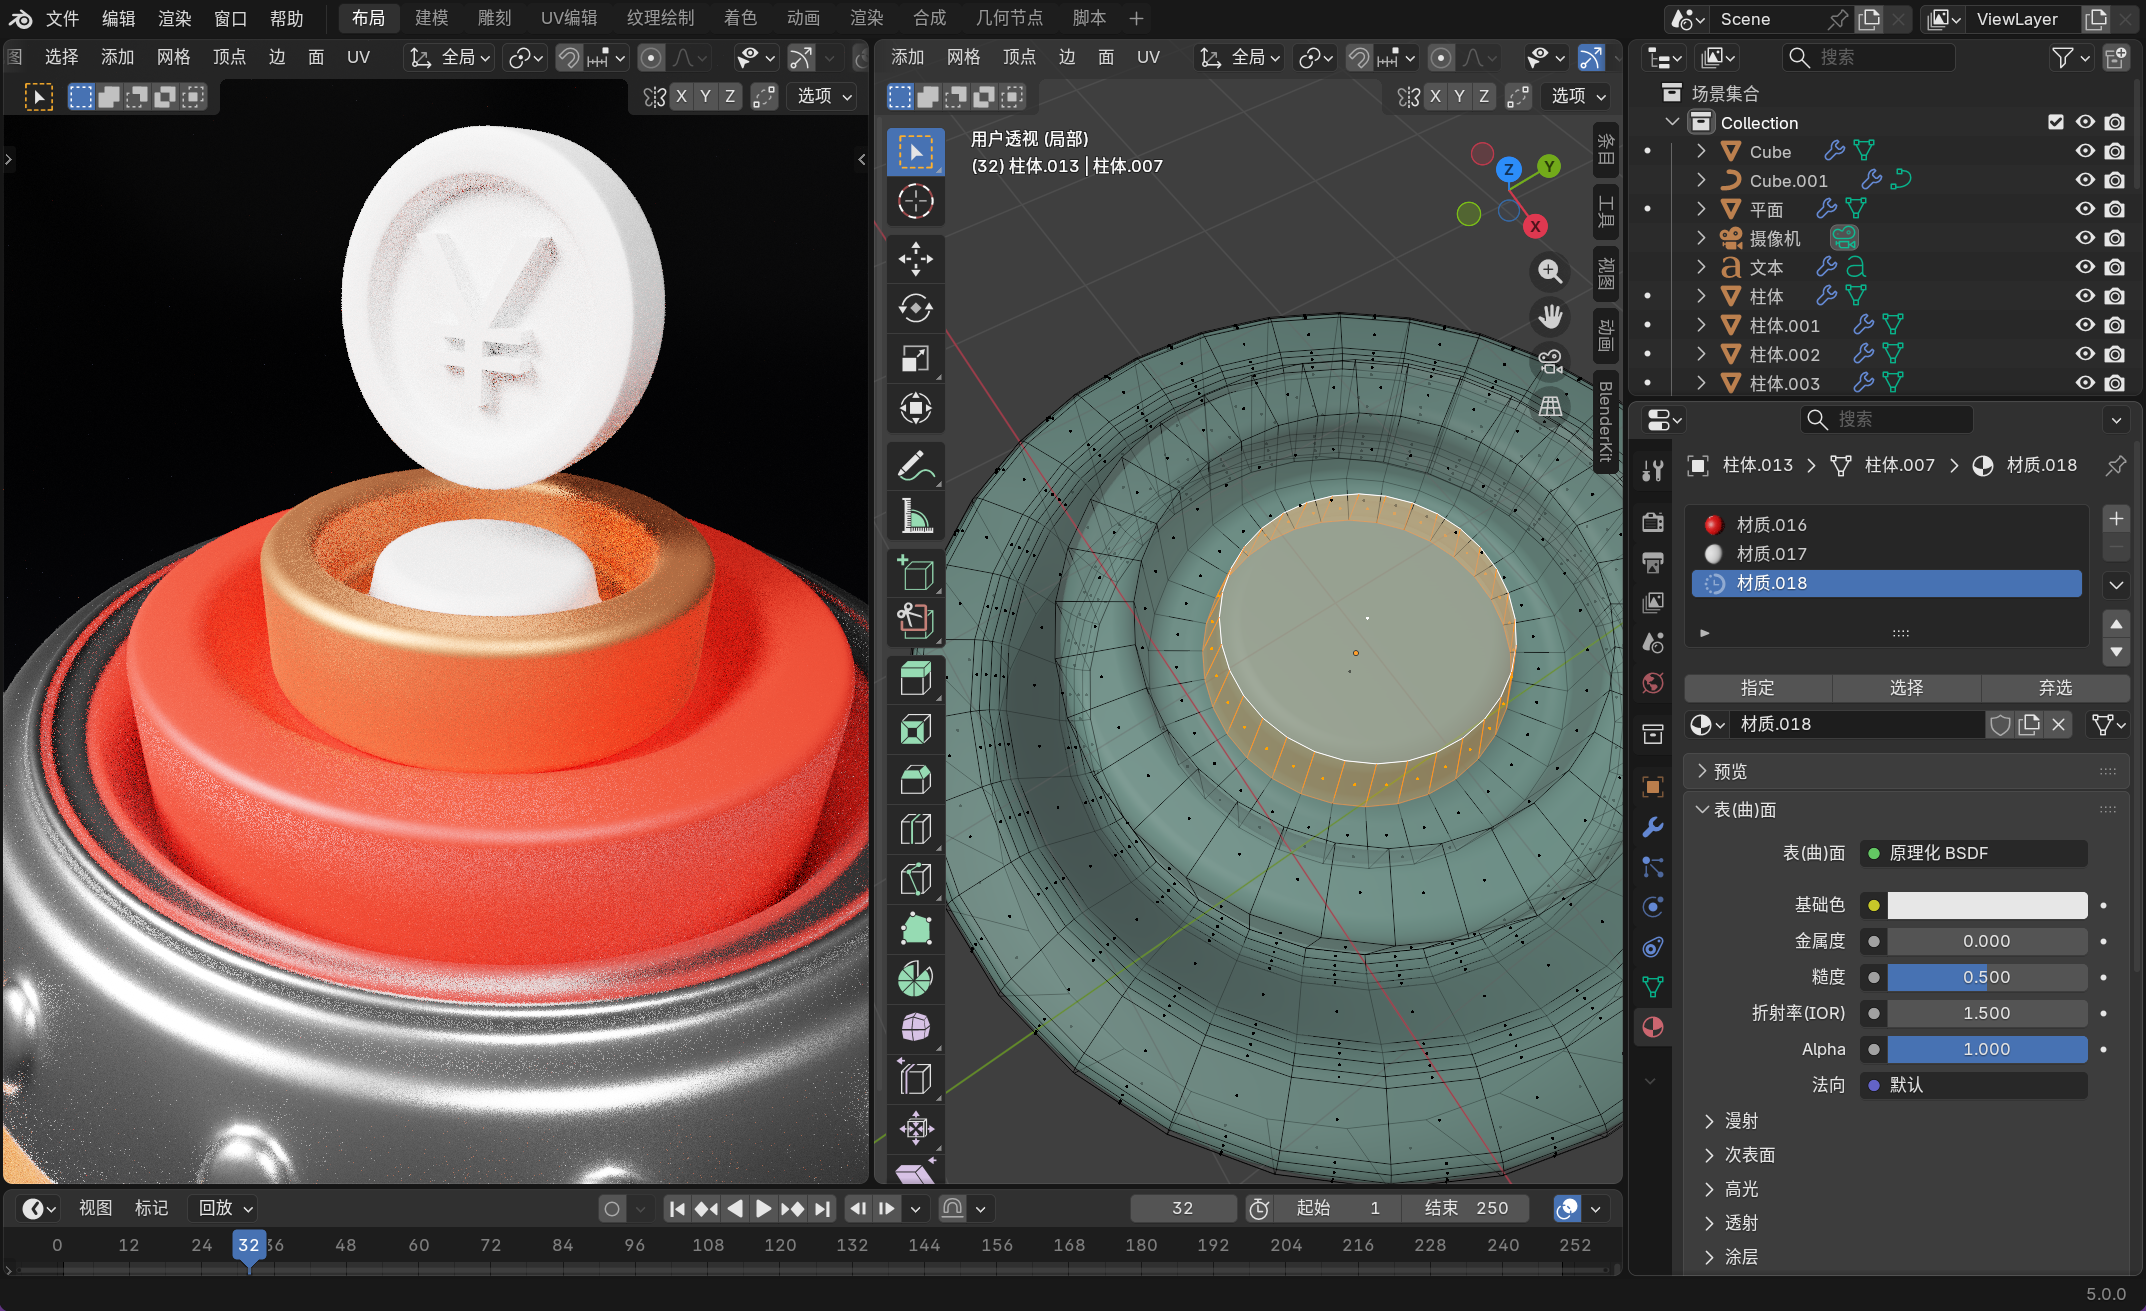Activate the 3D Cursor tool

(915, 201)
